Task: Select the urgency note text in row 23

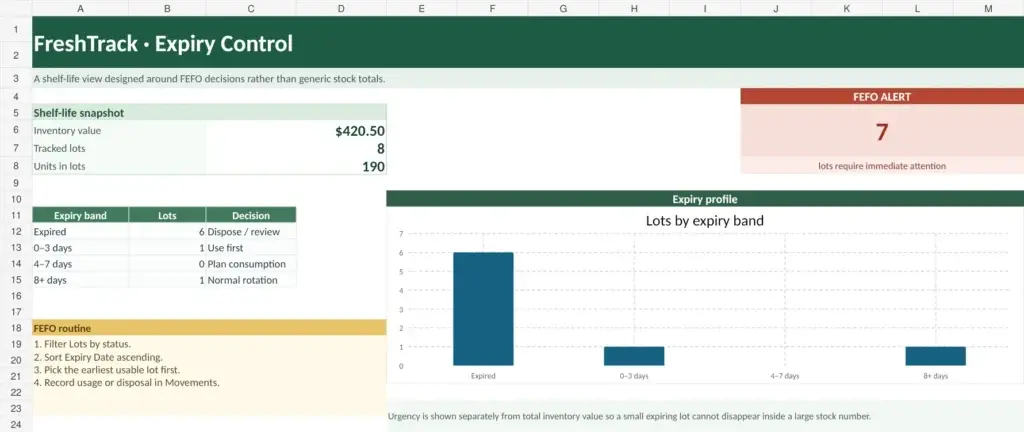Action: (630, 416)
